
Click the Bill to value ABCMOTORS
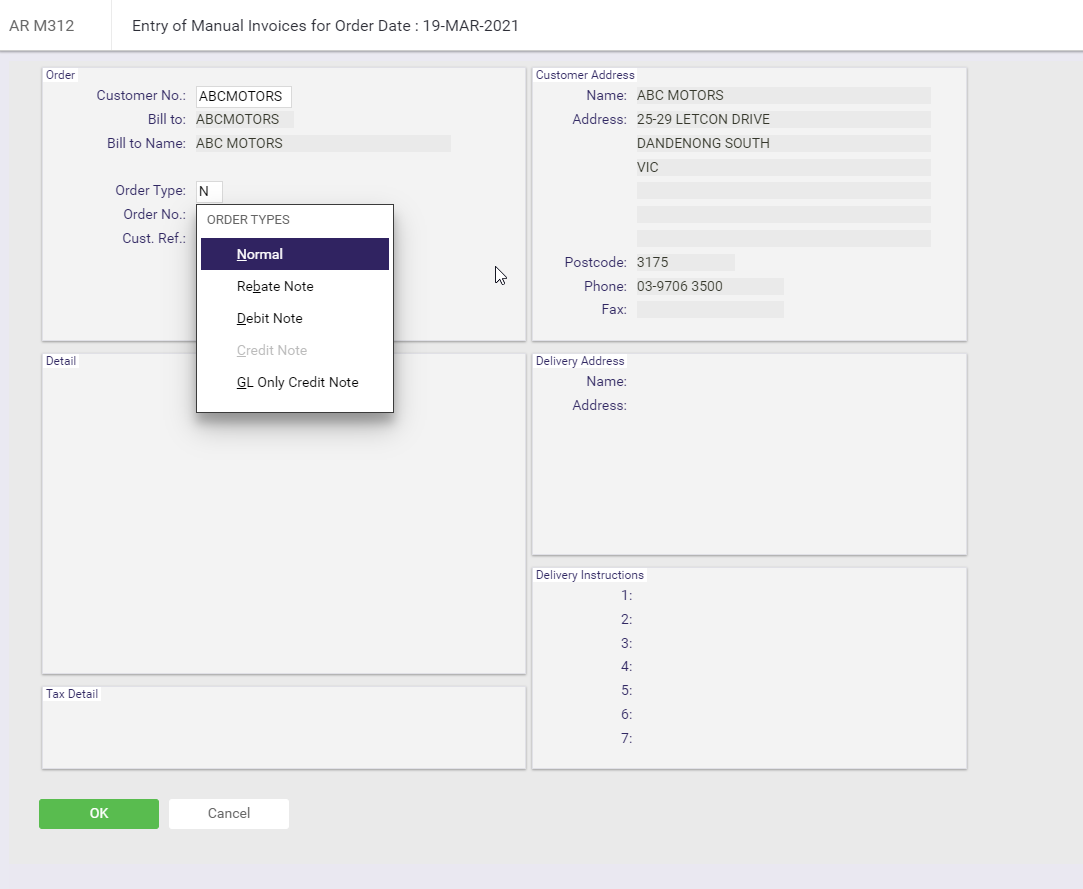tap(245, 120)
